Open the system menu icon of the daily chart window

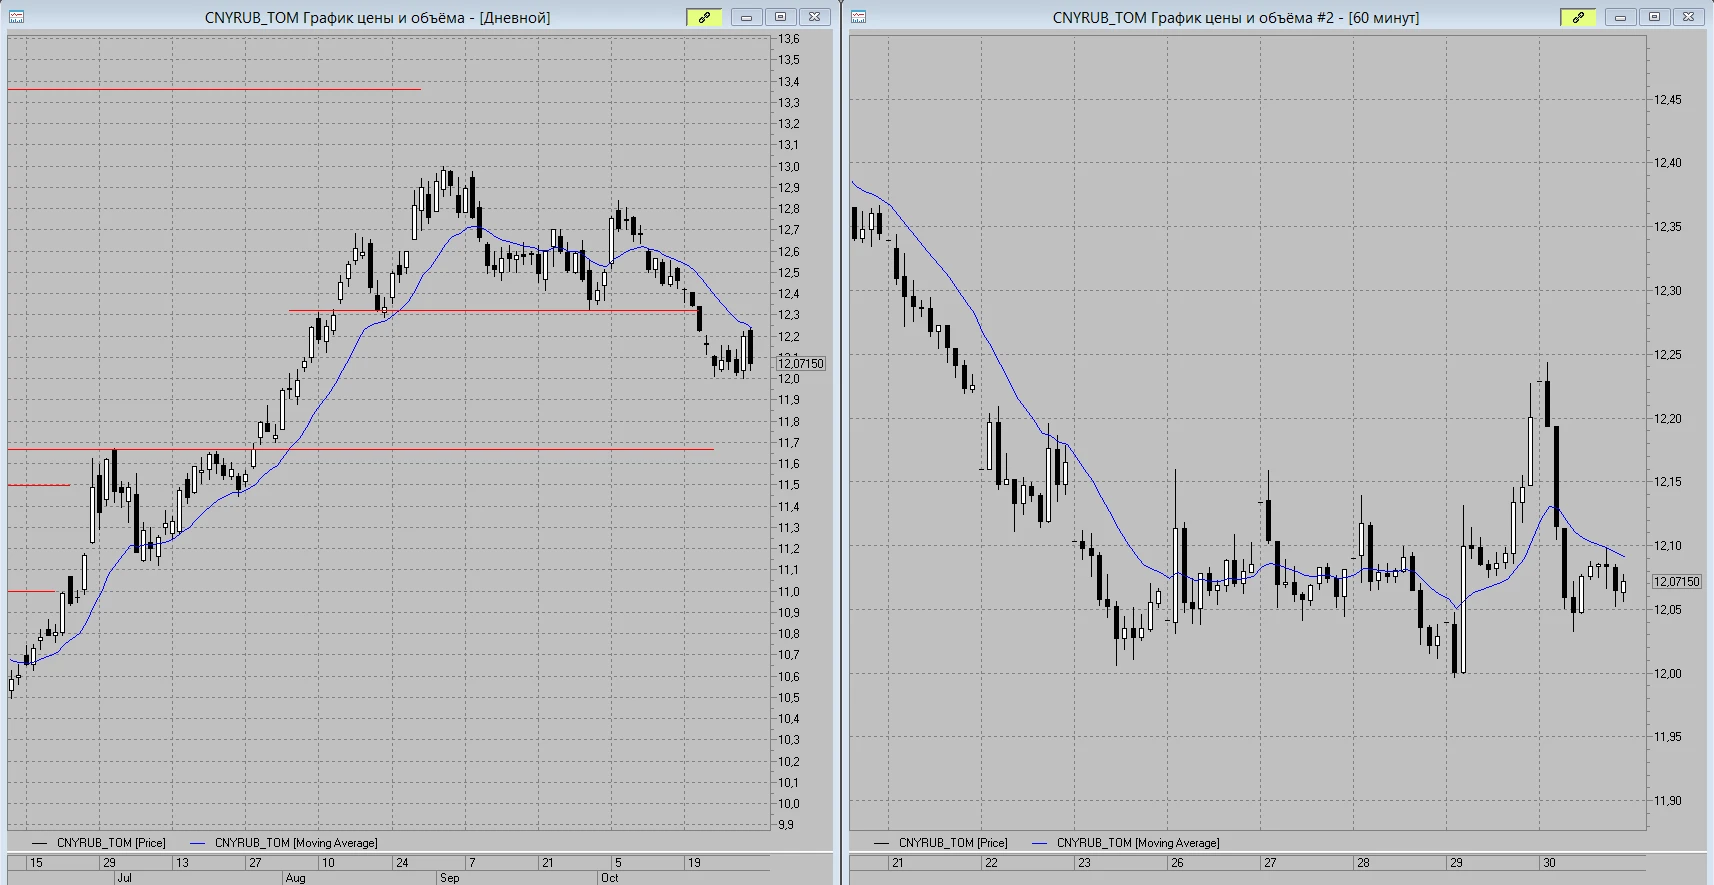tap(16, 17)
